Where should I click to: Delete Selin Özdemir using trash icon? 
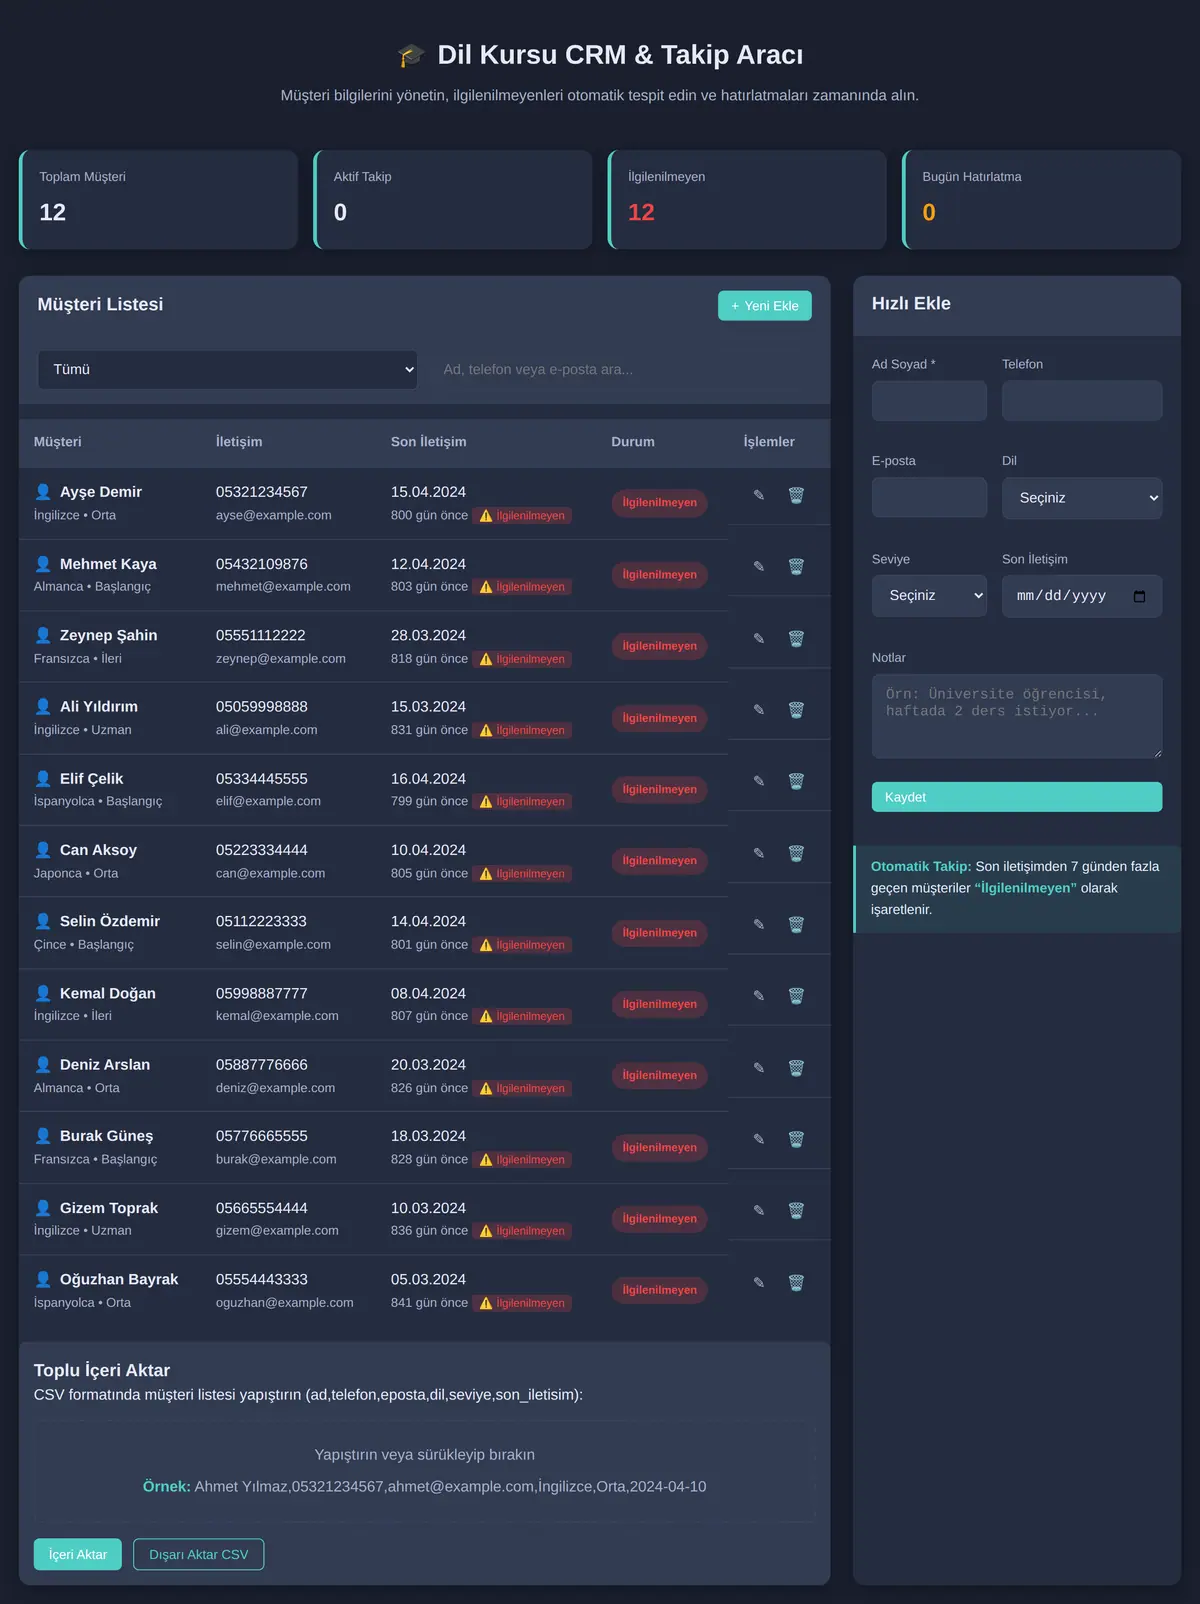[x=796, y=924]
